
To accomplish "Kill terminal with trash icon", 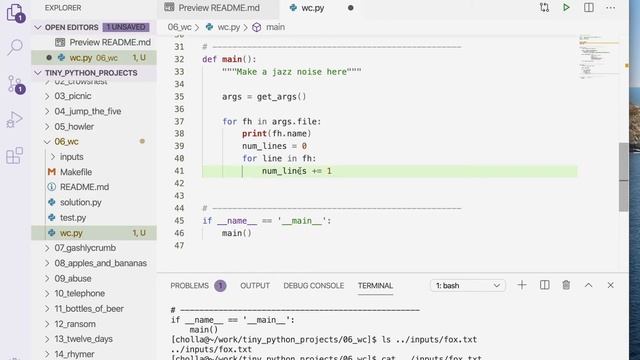I will pyautogui.click(x=566, y=285).
